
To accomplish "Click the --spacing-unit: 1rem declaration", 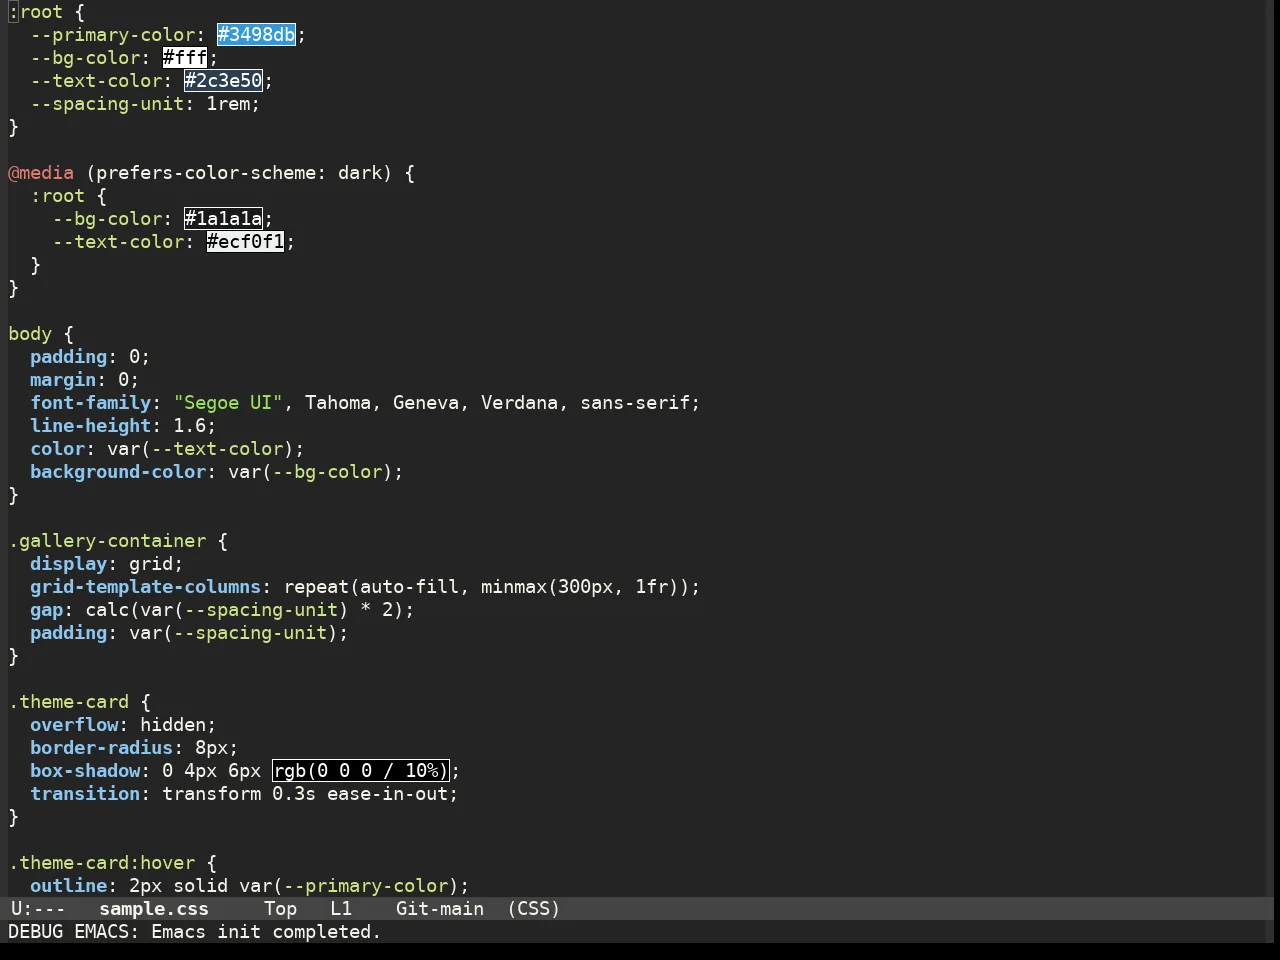I will pos(145,104).
